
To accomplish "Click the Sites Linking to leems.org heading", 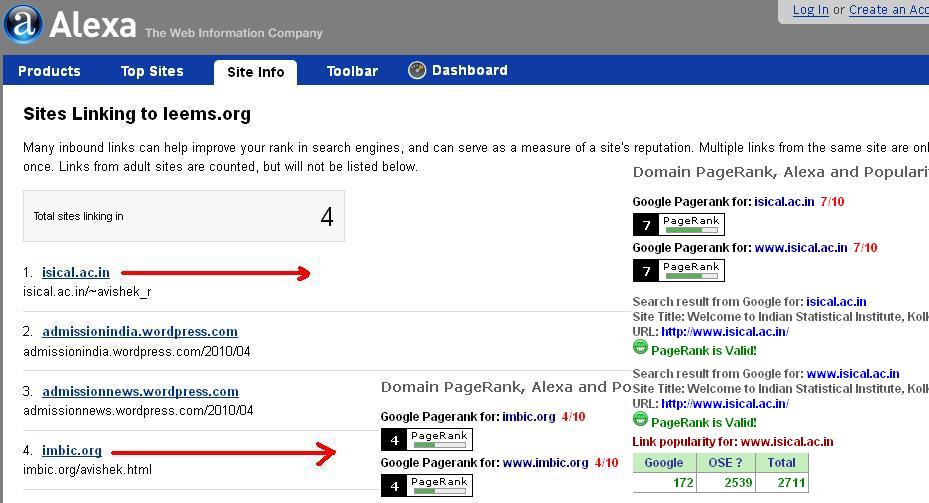I will 137,114.
